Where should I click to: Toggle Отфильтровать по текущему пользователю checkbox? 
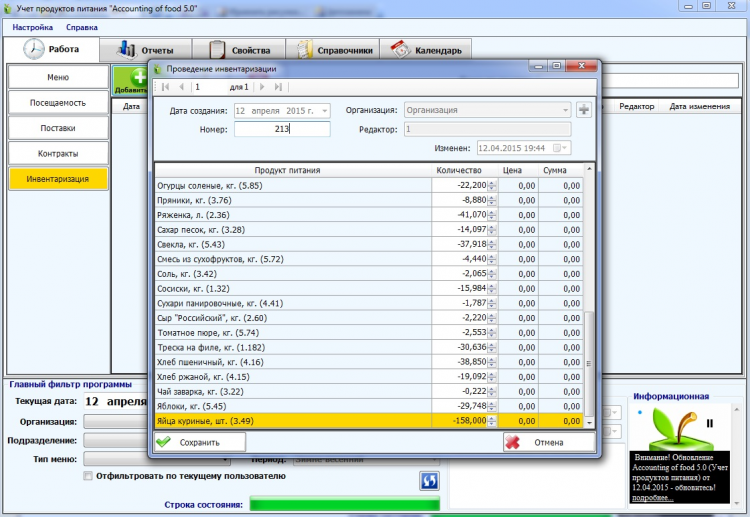pyautogui.click(x=88, y=476)
